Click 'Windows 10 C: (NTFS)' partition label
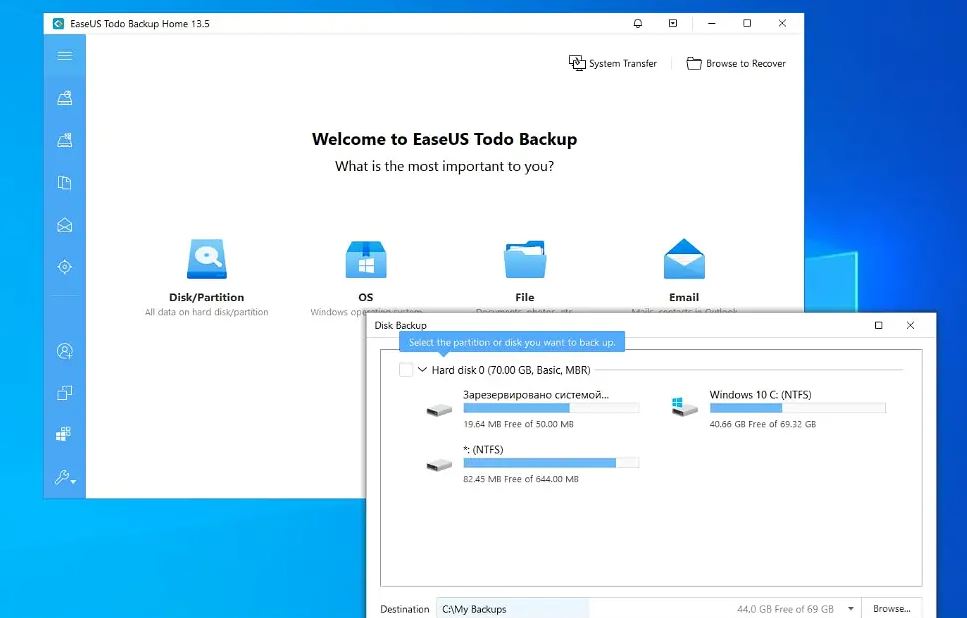Image resolution: width=967 pixels, height=618 pixels. pyautogui.click(x=760, y=395)
